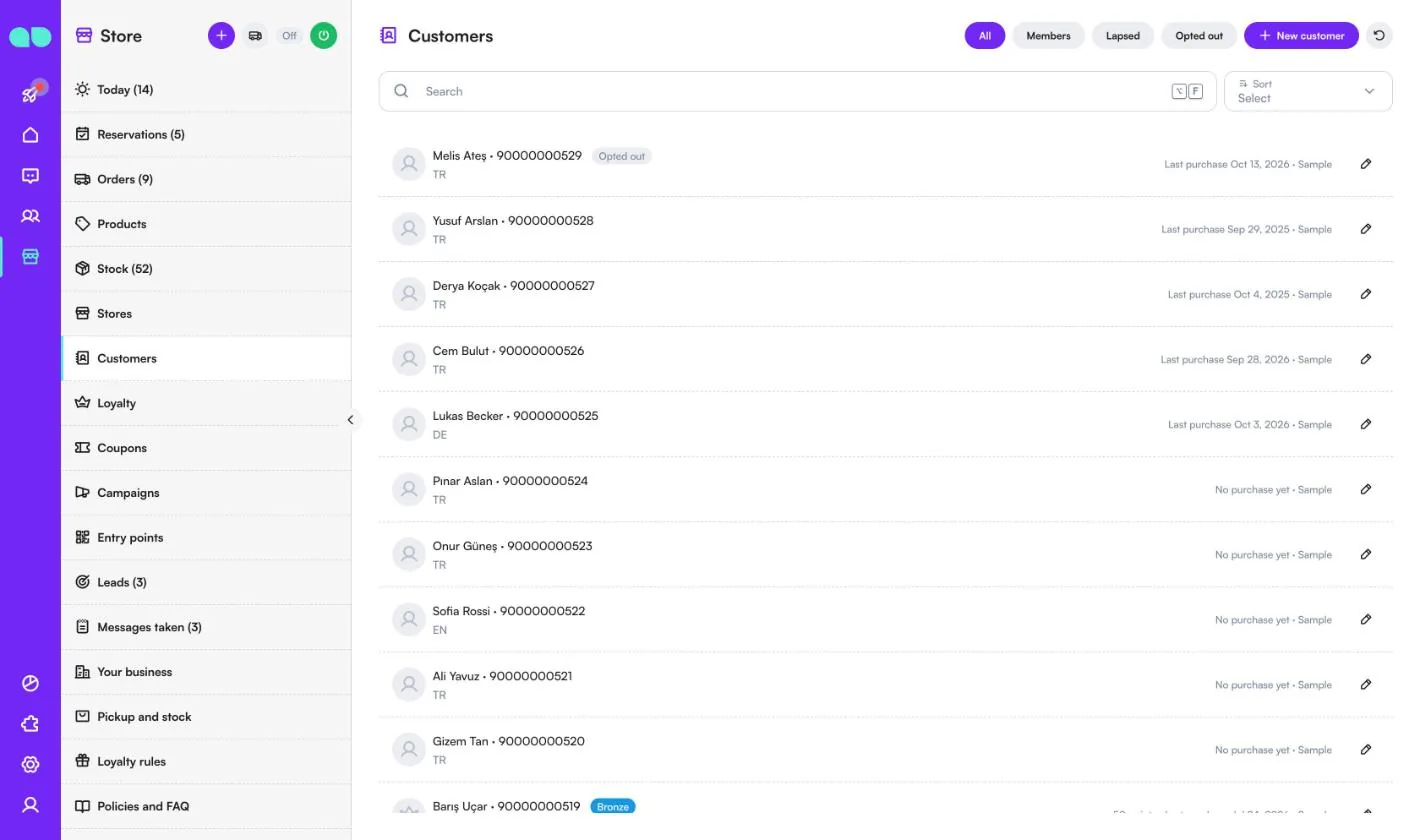Open the user profile icon in left rail
Image resolution: width=1420 pixels, height=840 pixels.
pyautogui.click(x=30, y=805)
